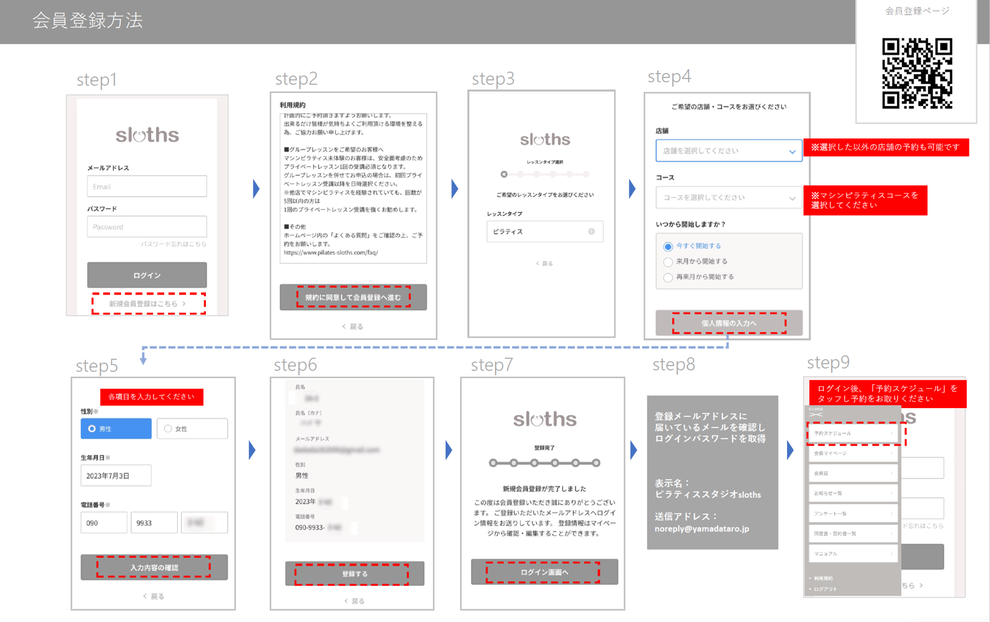Viewport: 990px width, 622px height.
Task: Open 同意書・契約書一覧 menu item
Action: [x=853, y=534]
